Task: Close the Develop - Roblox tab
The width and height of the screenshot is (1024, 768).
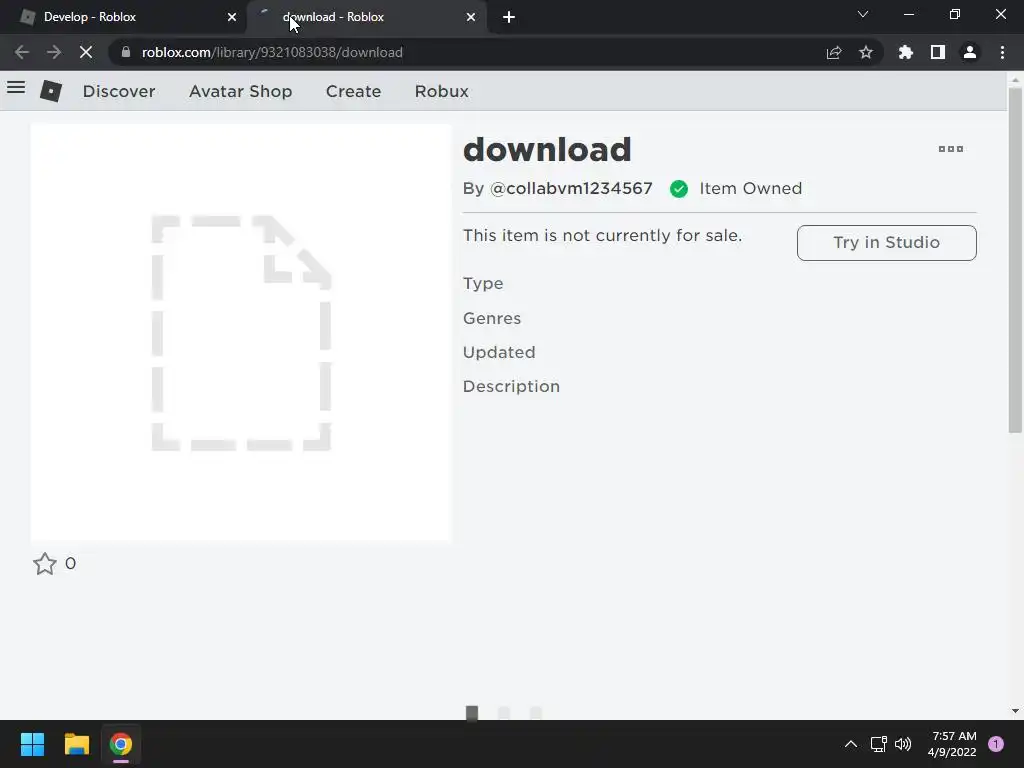Action: 232,17
